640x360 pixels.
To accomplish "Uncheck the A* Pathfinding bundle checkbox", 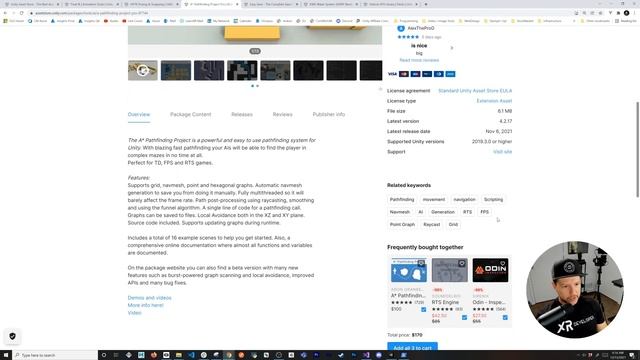I will pyautogui.click(x=424, y=309).
